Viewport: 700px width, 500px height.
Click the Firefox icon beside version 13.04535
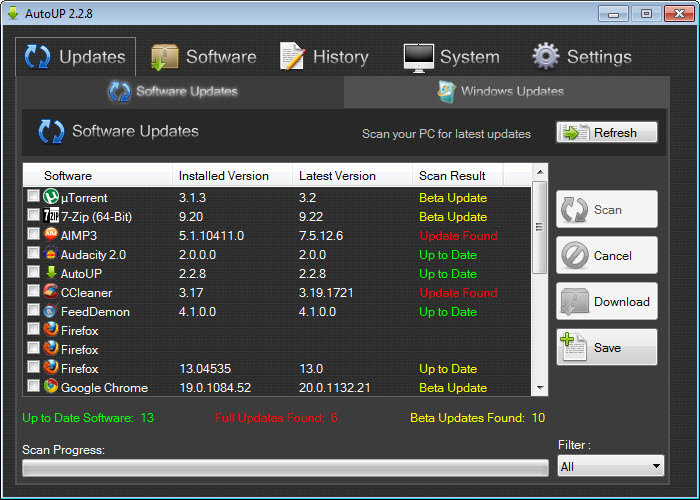pyautogui.click(x=51, y=367)
